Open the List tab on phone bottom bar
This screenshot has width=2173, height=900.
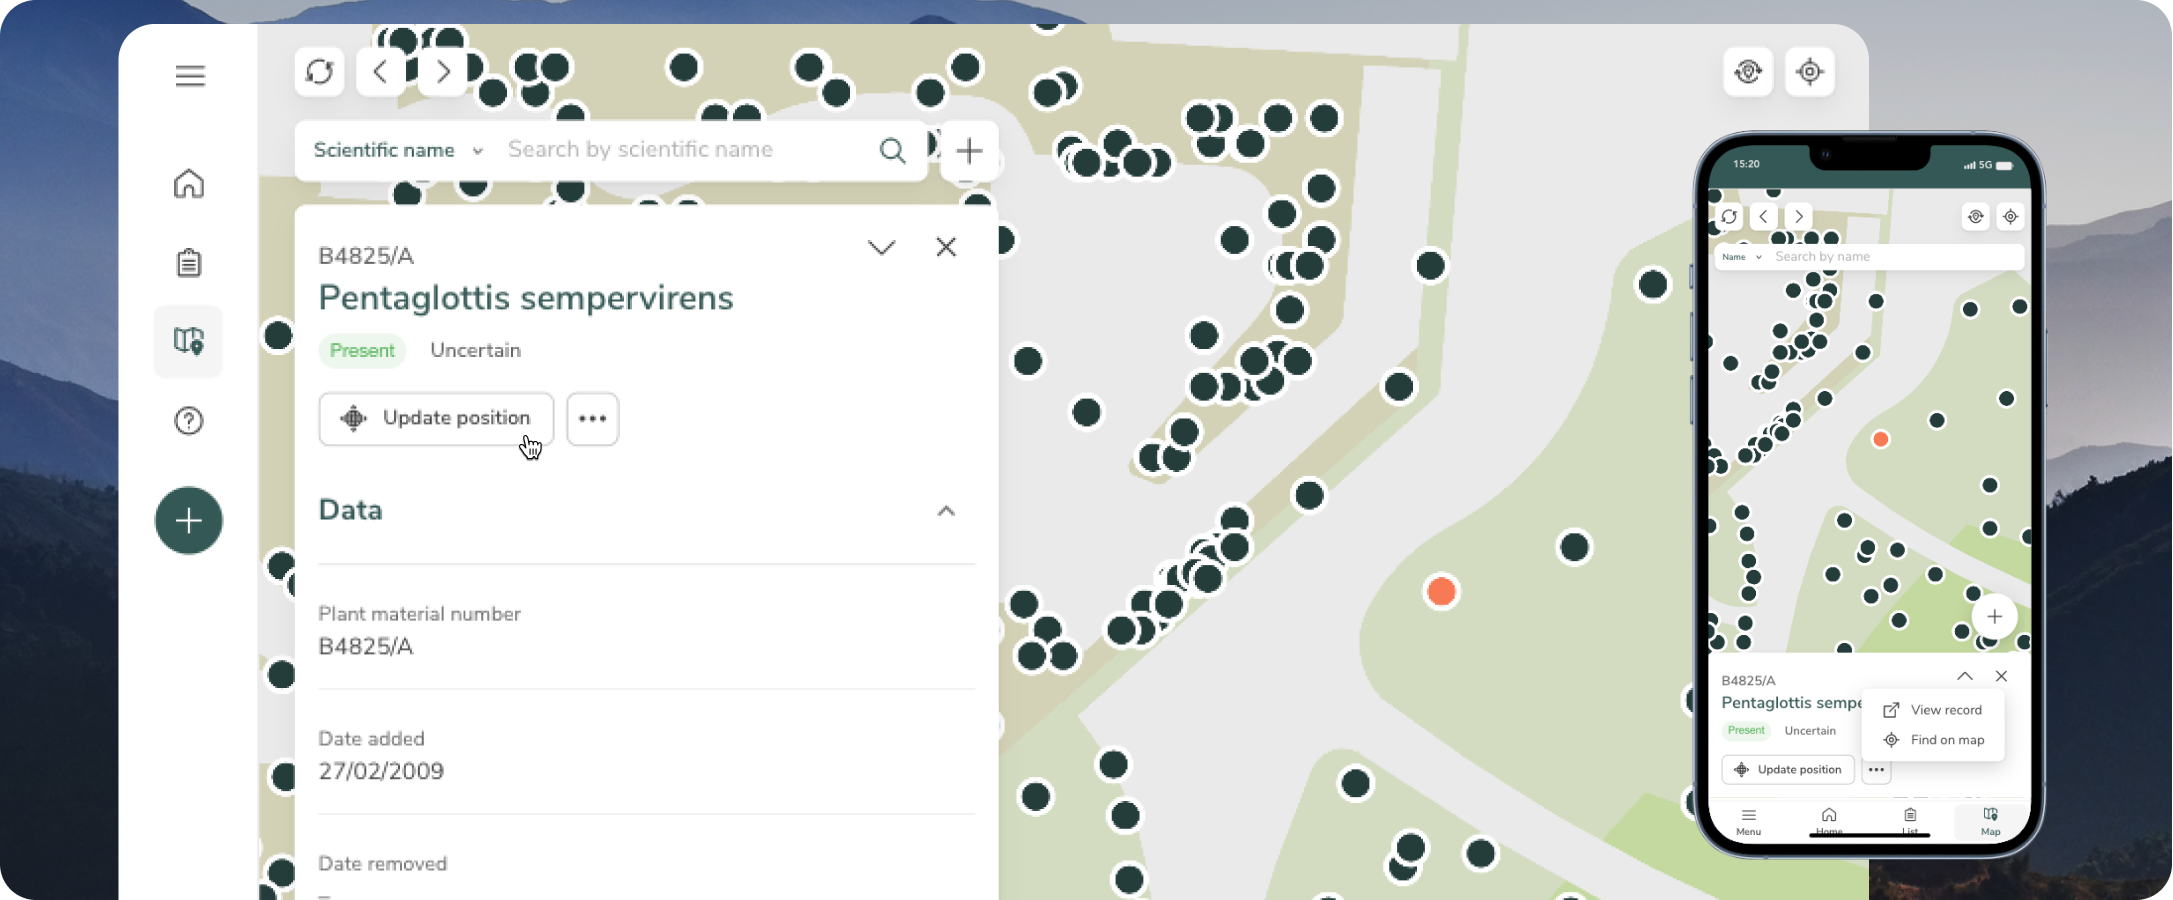[1910, 821]
